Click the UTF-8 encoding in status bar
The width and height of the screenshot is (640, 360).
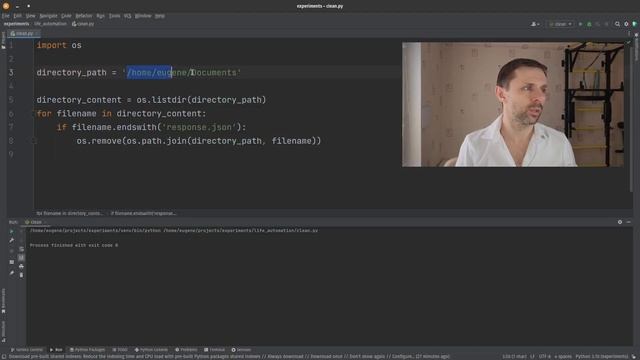(545, 357)
